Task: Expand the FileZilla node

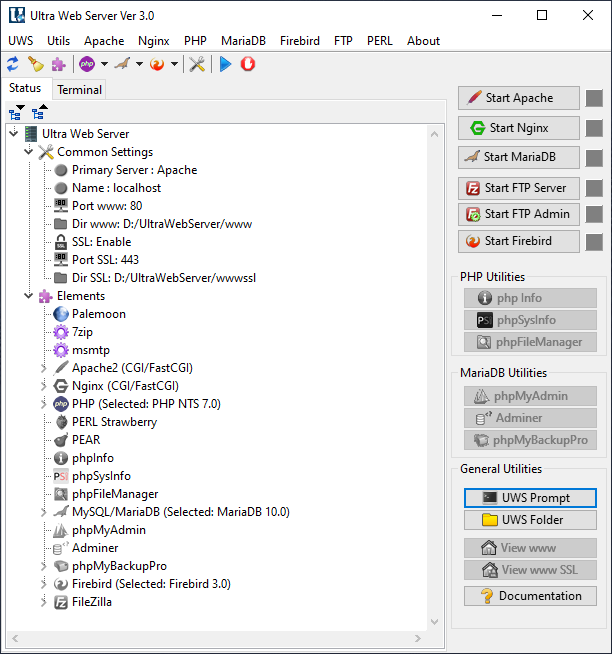Action: (x=44, y=602)
